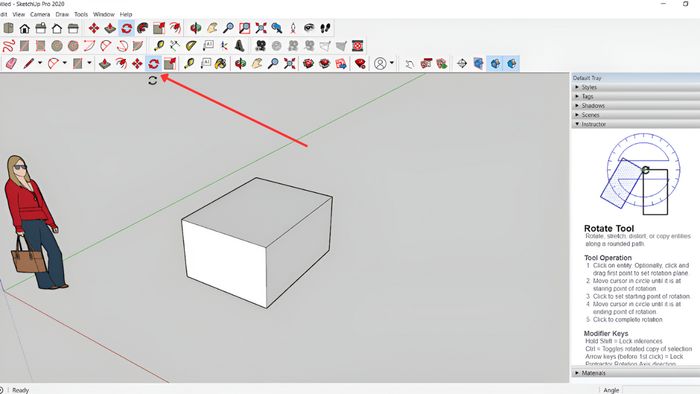Select the Pencil line tool
Image resolution: width=700 pixels, height=394 pixels.
[x=29, y=63]
